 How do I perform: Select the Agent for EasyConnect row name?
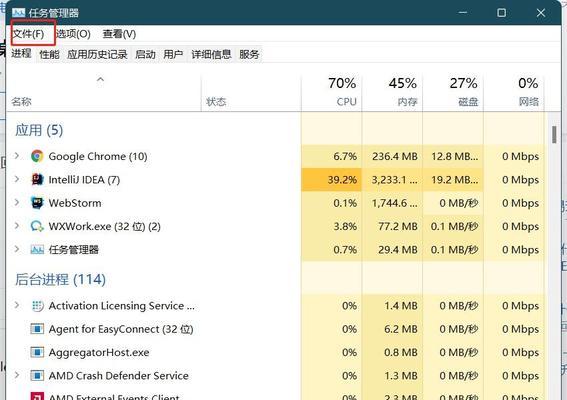tap(121, 329)
